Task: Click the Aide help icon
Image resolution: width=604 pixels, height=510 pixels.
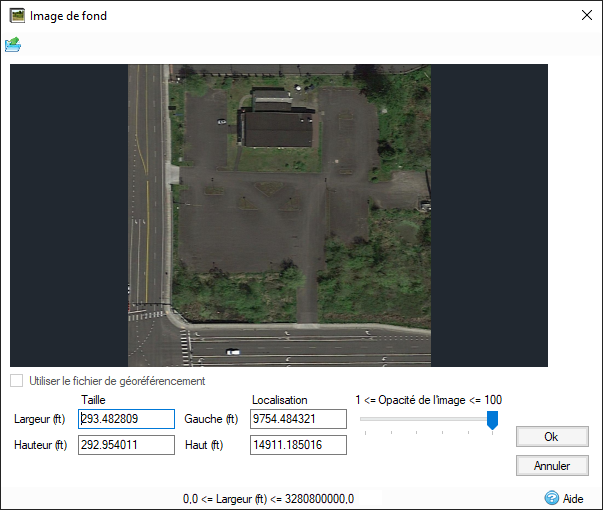Action: click(x=552, y=498)
